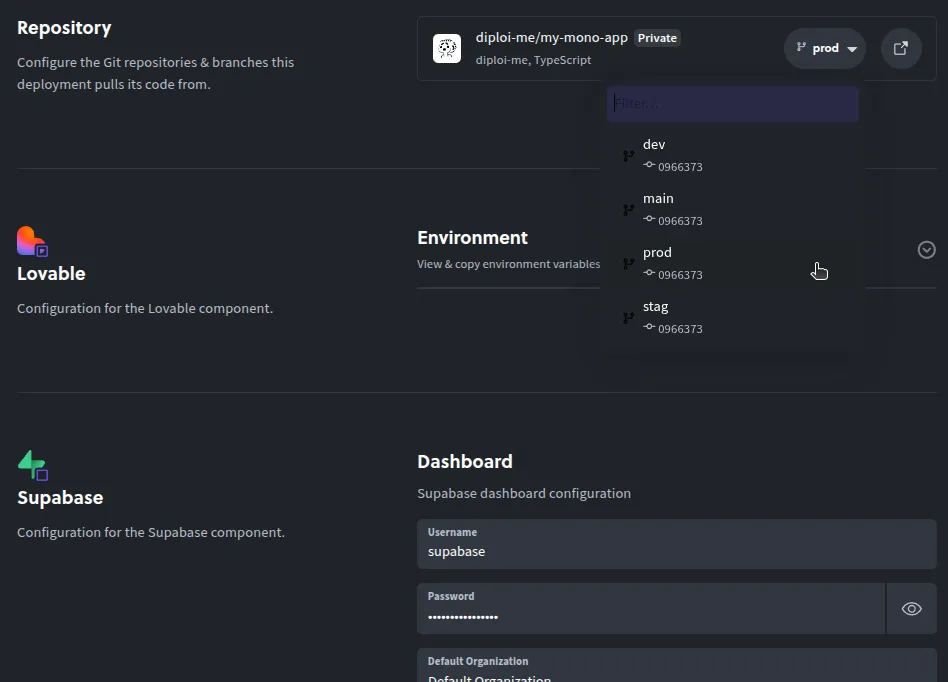
Task: Click branch icon next to dev
Action: (x=629, y=156)
